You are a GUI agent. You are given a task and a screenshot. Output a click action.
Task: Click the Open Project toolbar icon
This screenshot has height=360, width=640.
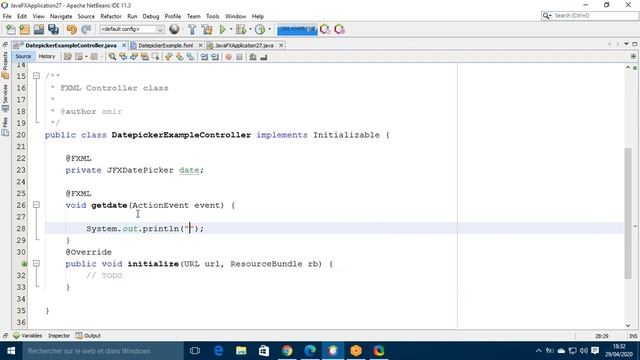click(39, 29)
